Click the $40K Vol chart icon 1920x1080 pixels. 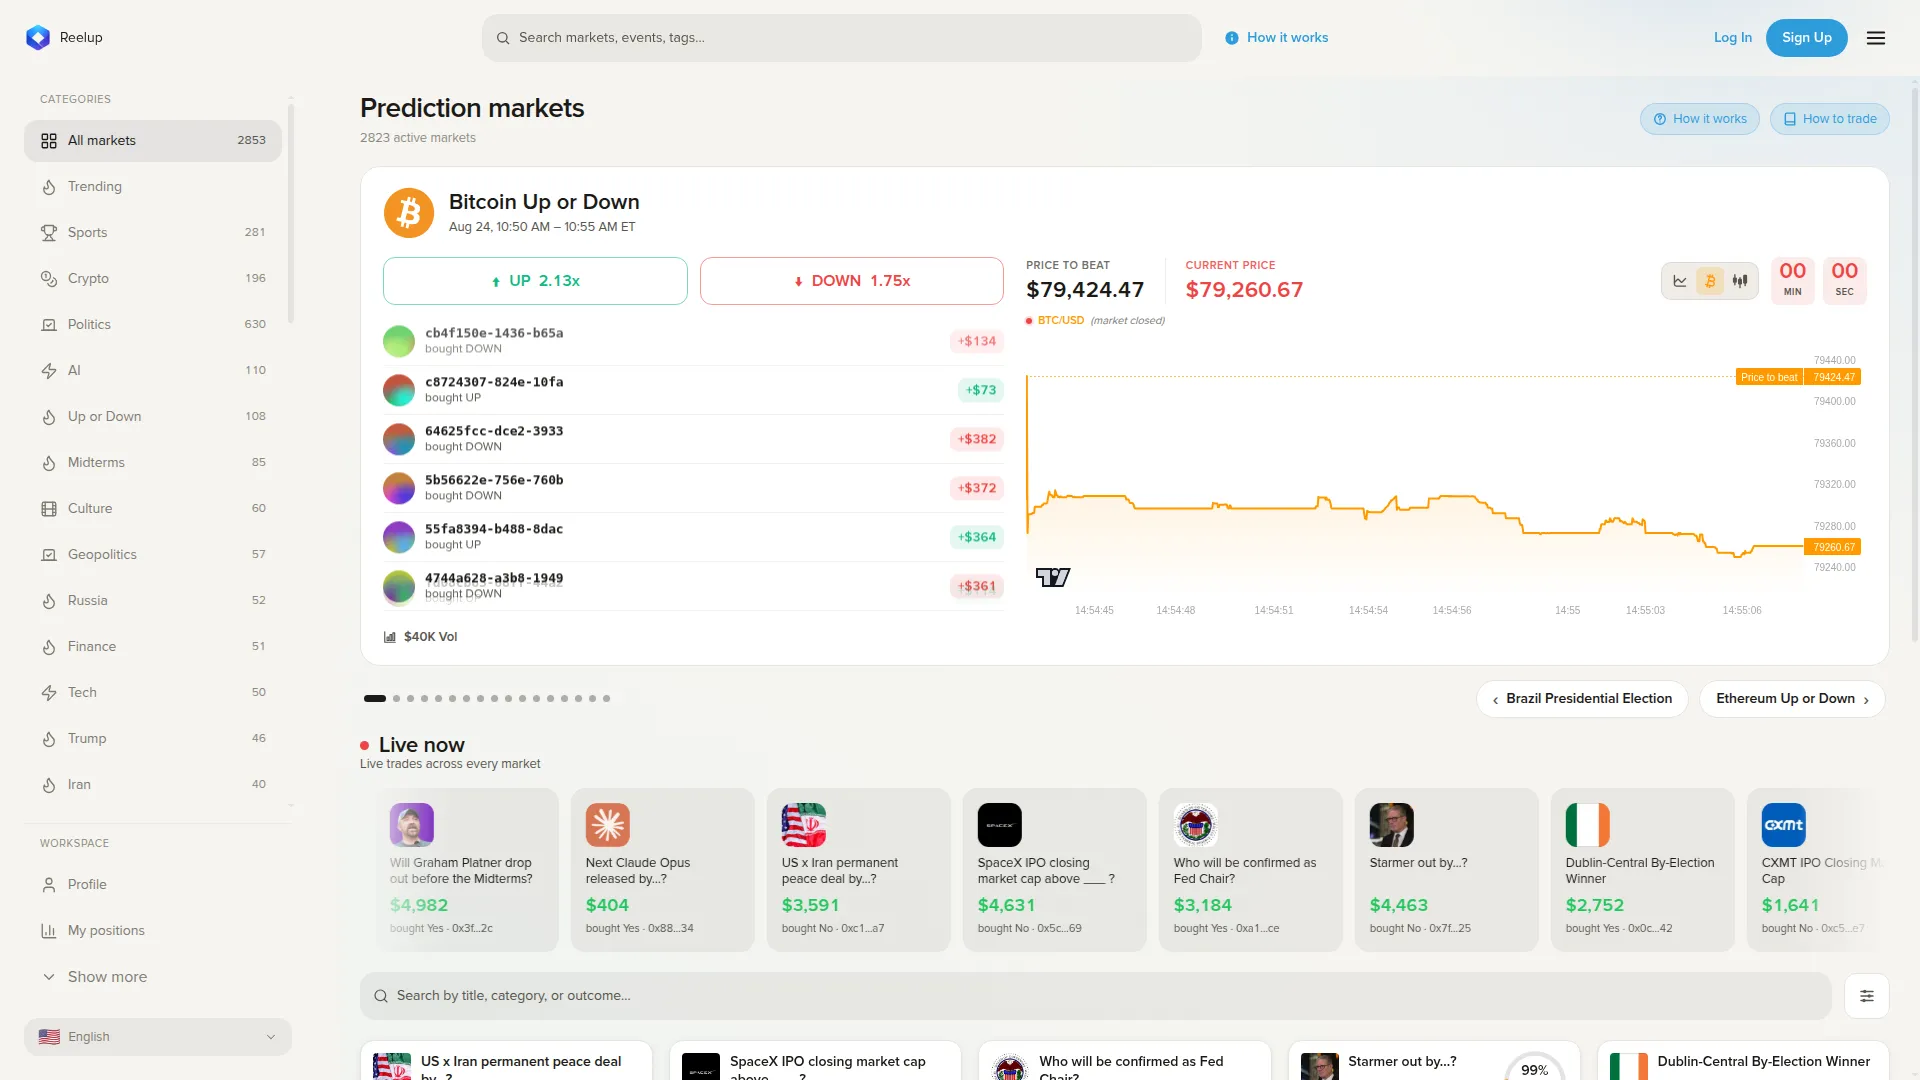click(390, 637)
